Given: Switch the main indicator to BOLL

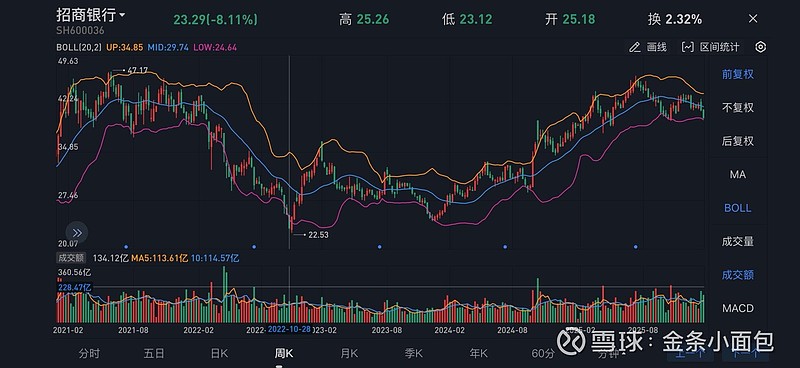Looking at the screenshot, I should coord(737,208).
